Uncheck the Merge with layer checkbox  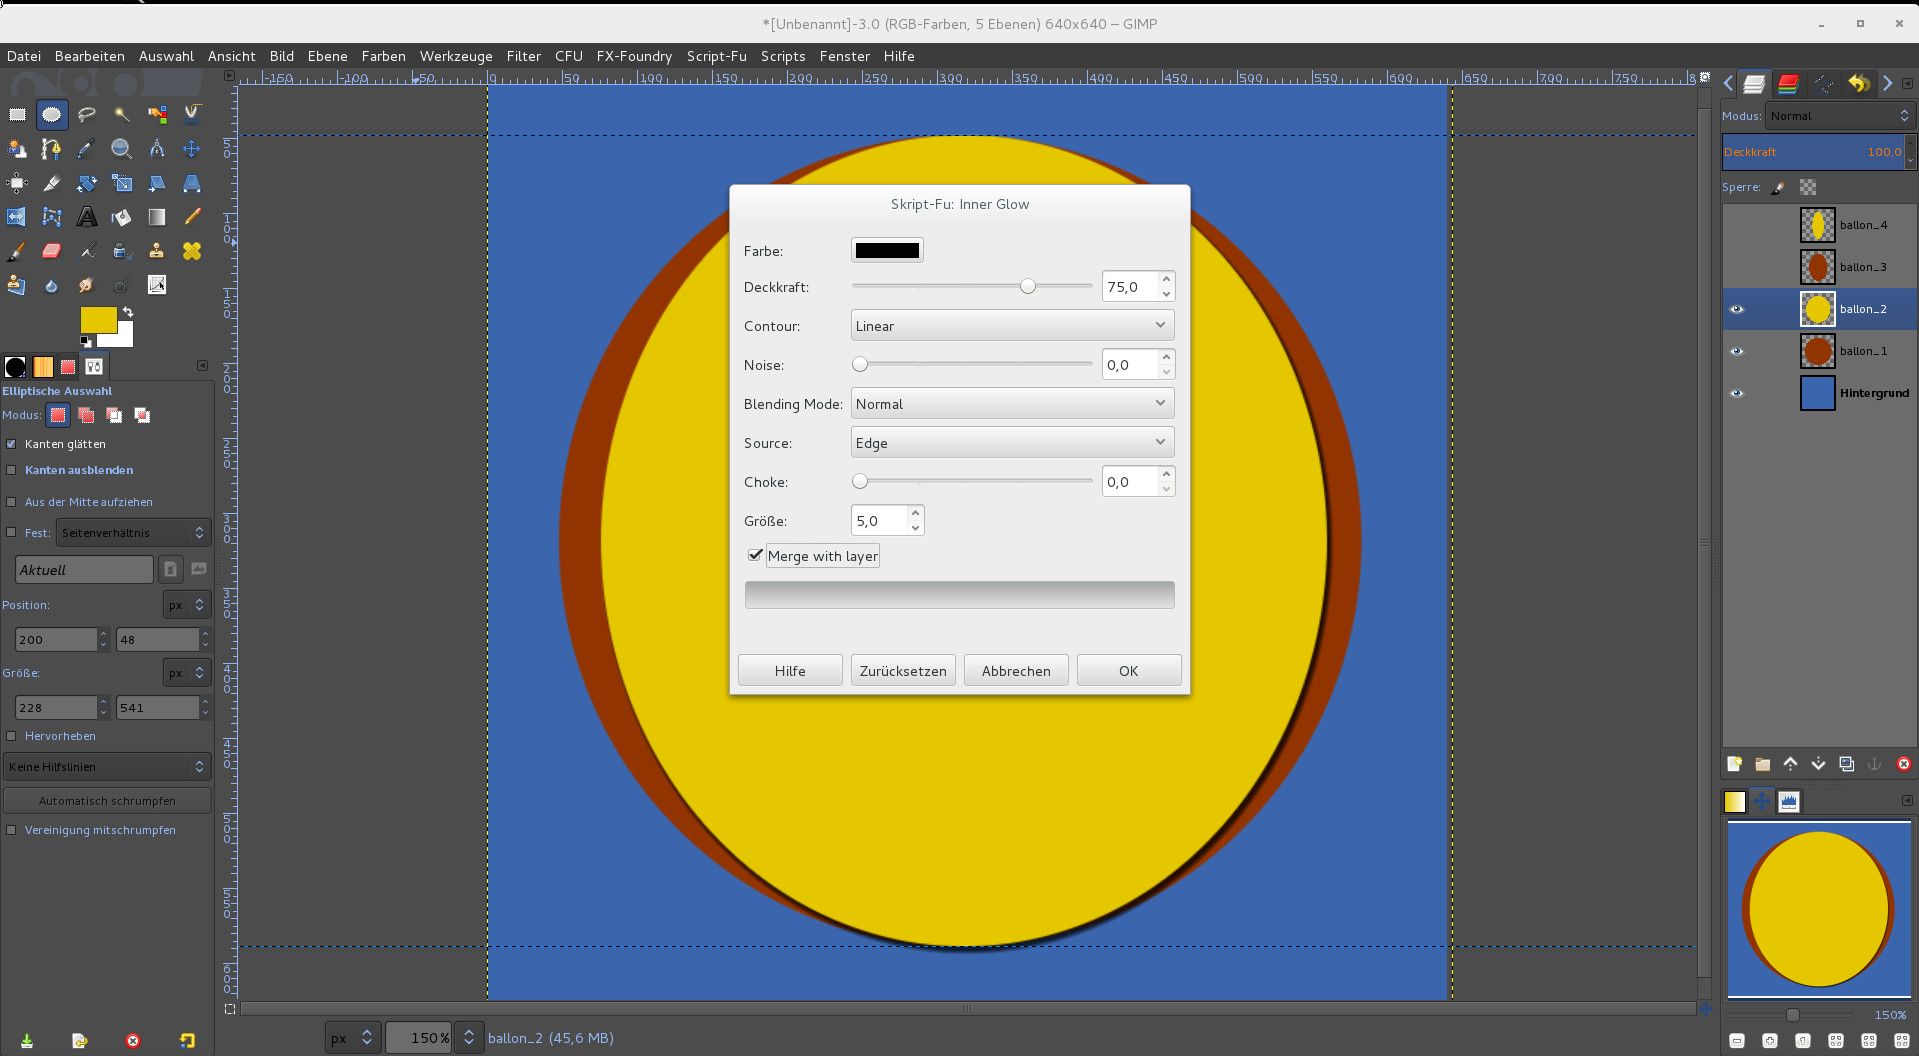pos(756,555)
